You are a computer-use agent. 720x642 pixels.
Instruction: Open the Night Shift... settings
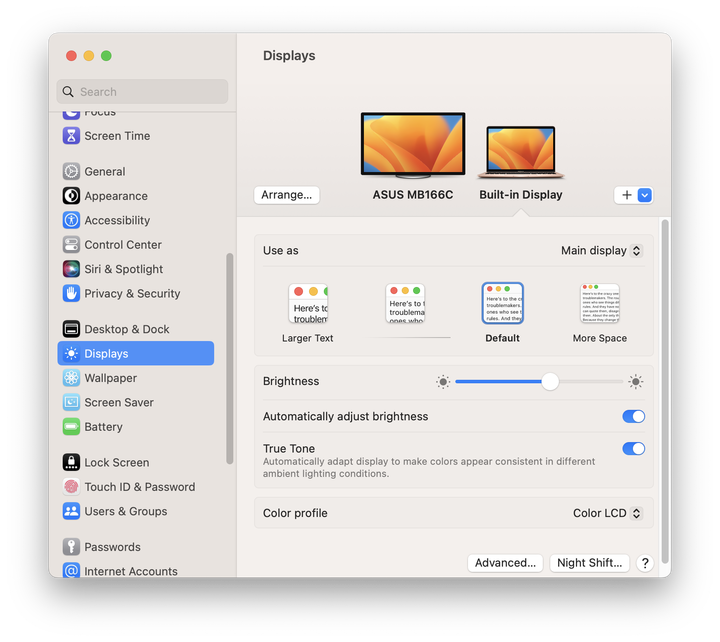point(589,563)
